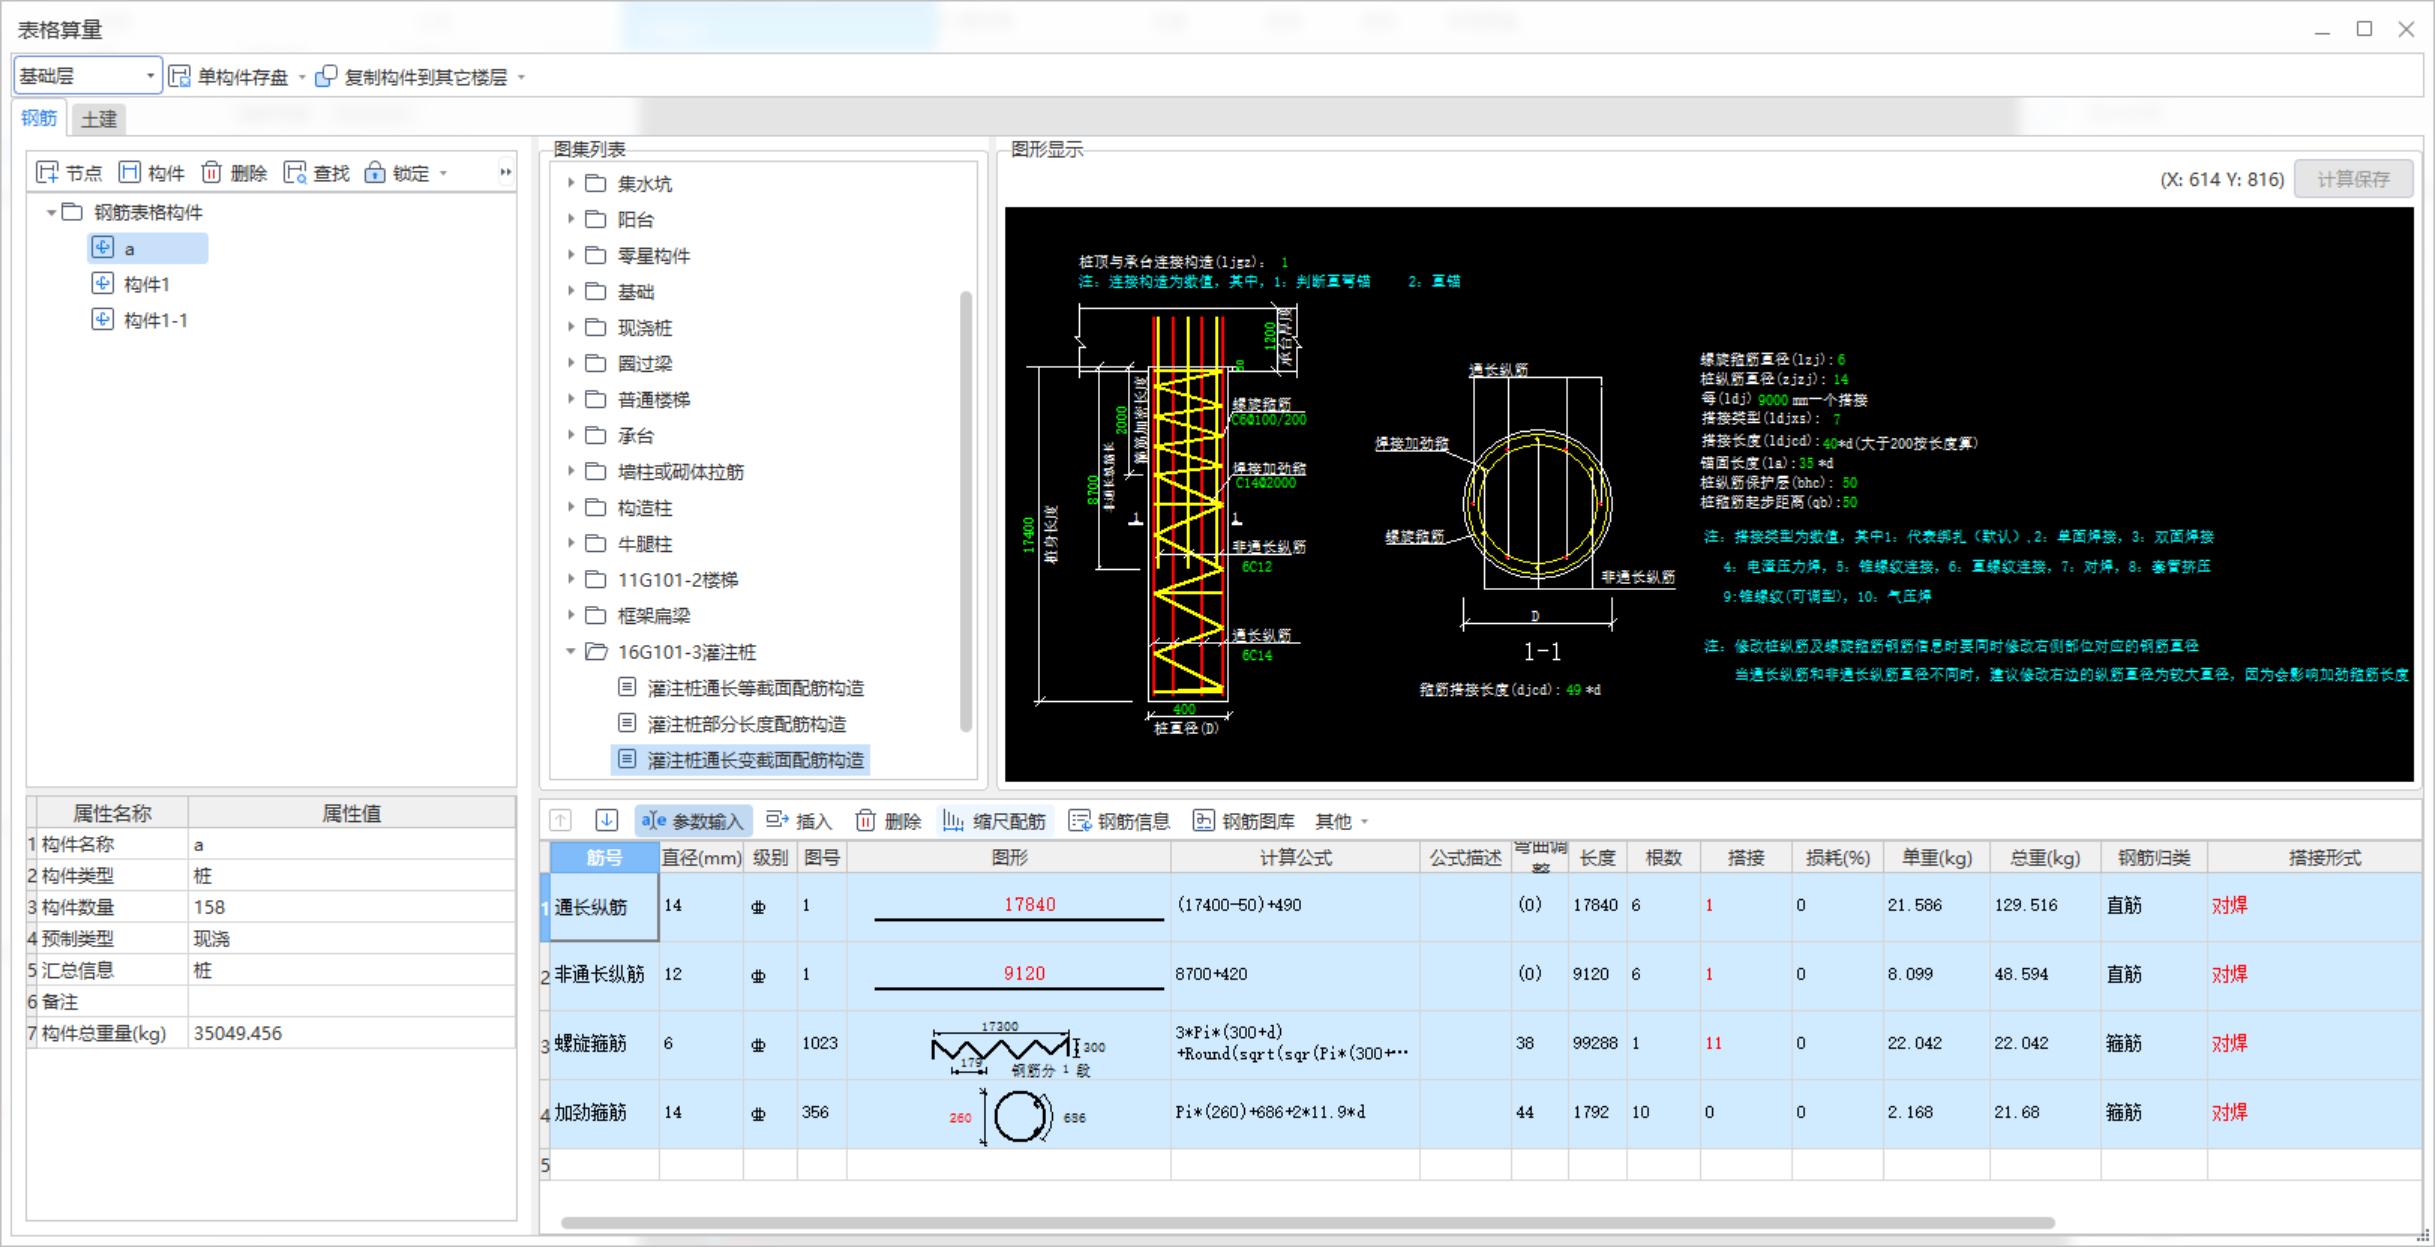Switch to the 钢筋 tab
This screenshot has width=2435, height=1247.
coord(39,118)
